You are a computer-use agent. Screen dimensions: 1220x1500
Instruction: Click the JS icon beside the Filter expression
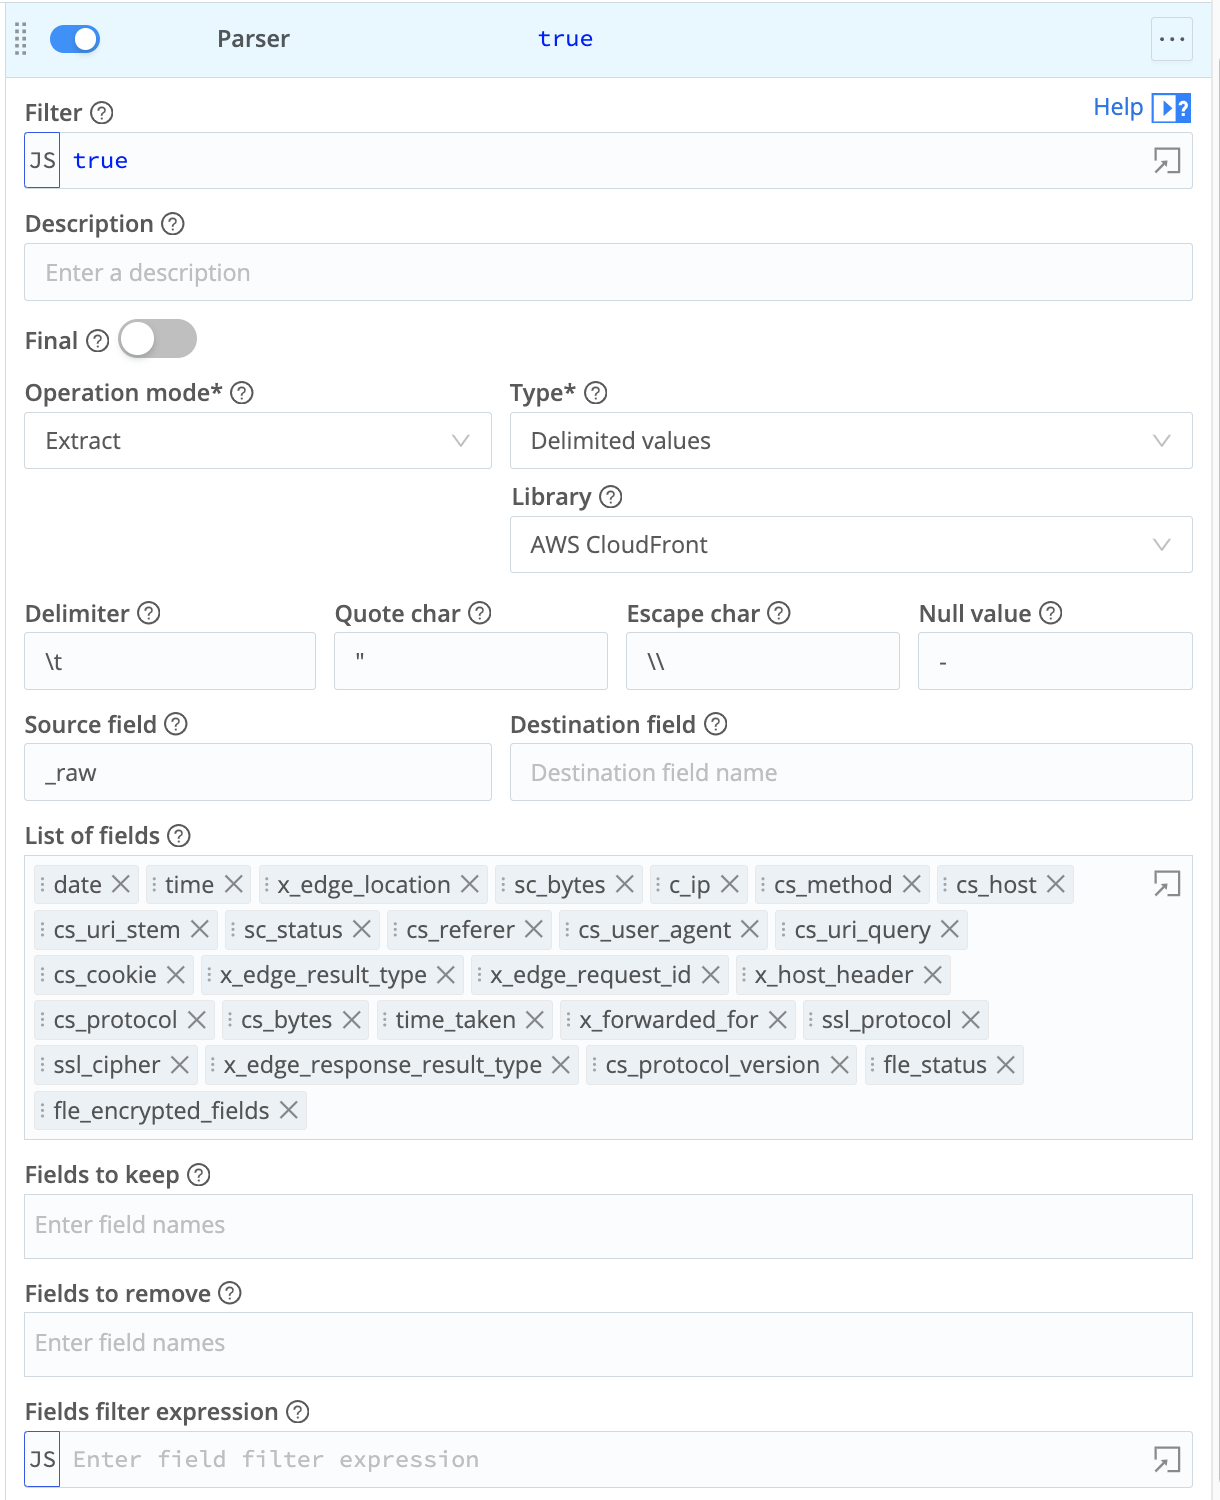click(x=41, y=160)
